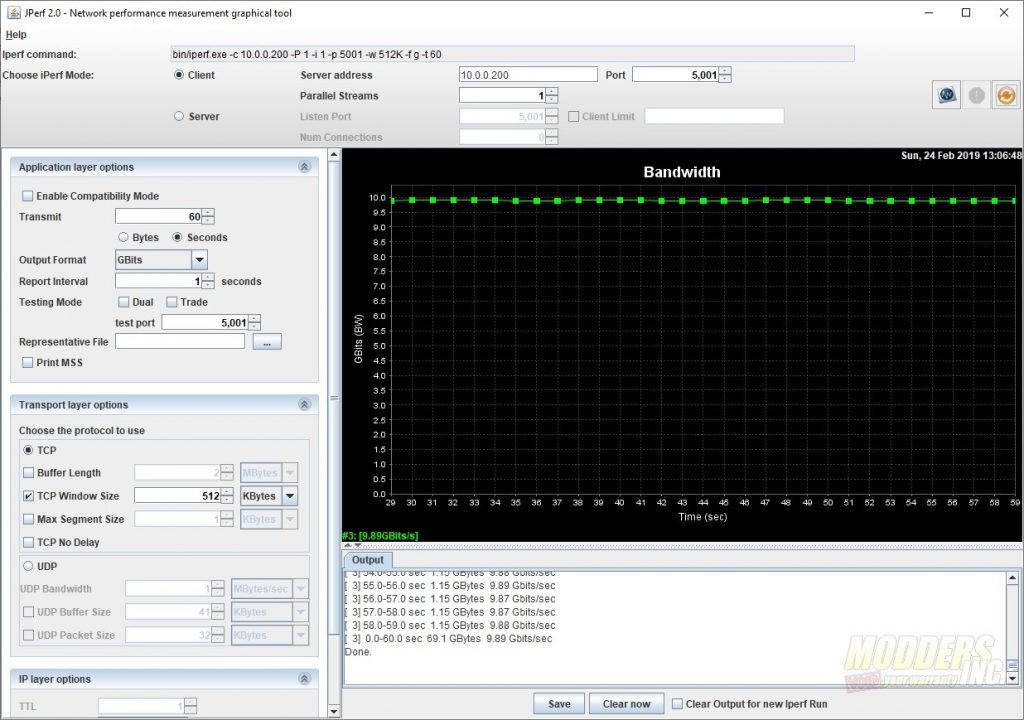Screen dimensions: 1024x720
Task: Collapse IP layer options panel
Action: tap(304, 679)
